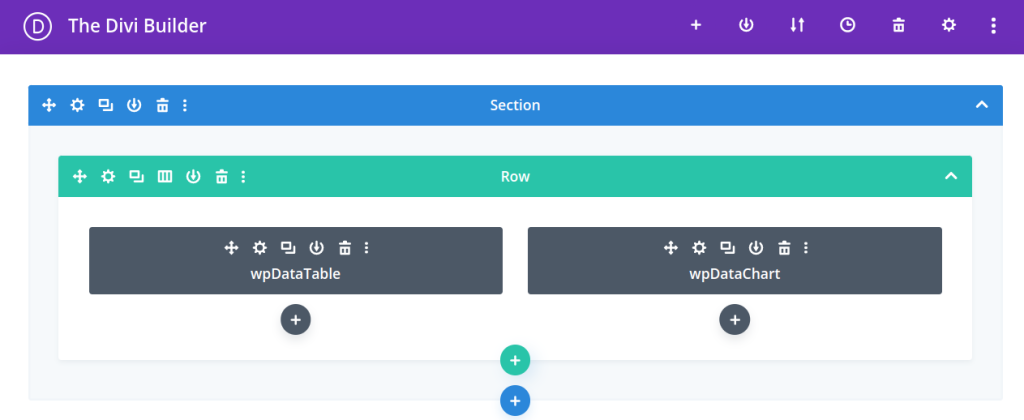Open page settings gear in top bar
The height and width of the screenshot is (420, 1024).
point(948,25)
